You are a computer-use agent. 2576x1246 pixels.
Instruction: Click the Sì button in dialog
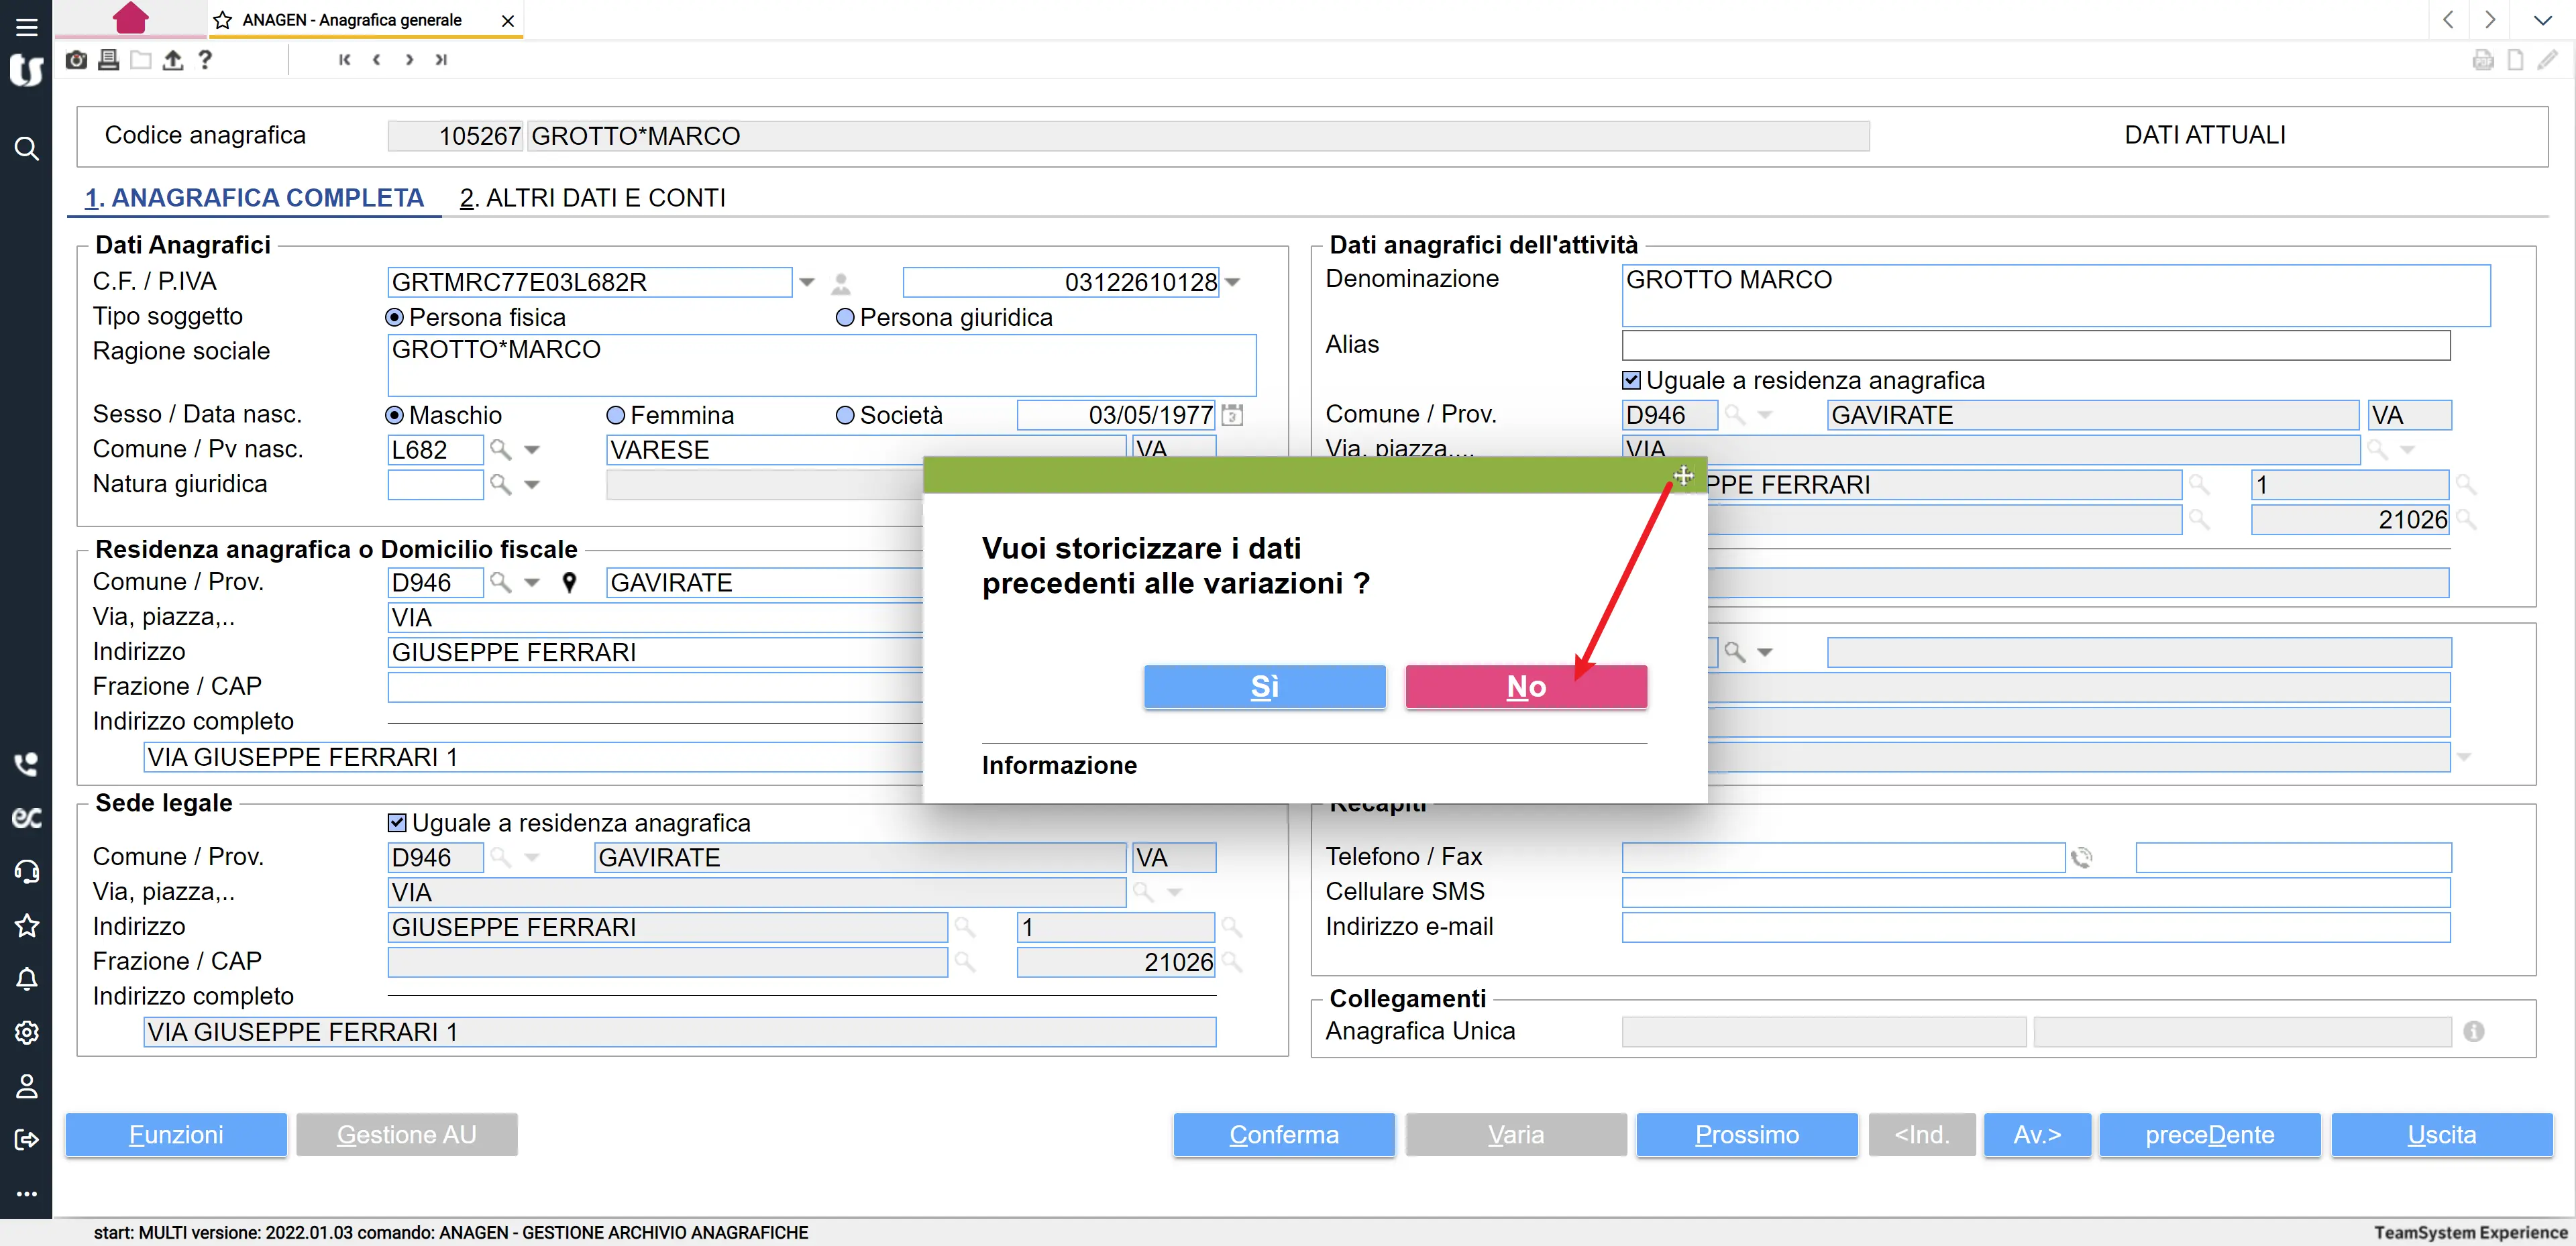click(1264, 687)
